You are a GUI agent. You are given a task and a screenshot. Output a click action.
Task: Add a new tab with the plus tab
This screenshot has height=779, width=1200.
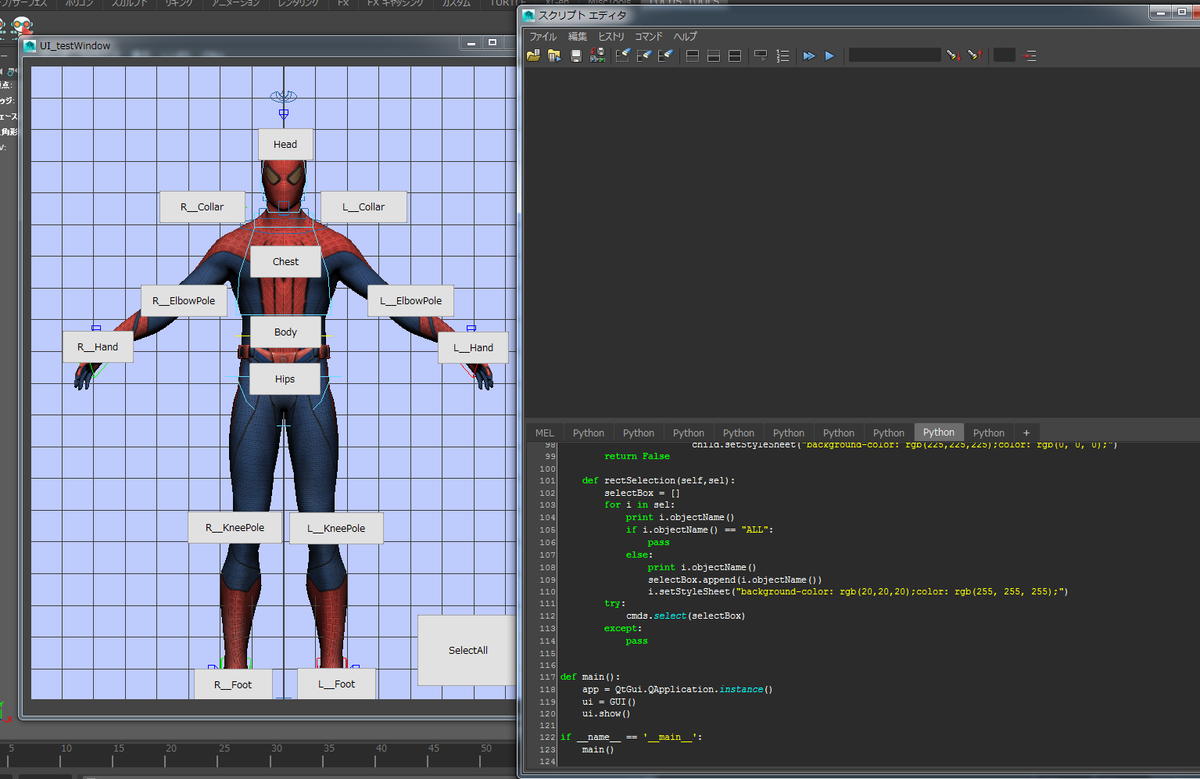point(1026,433)
